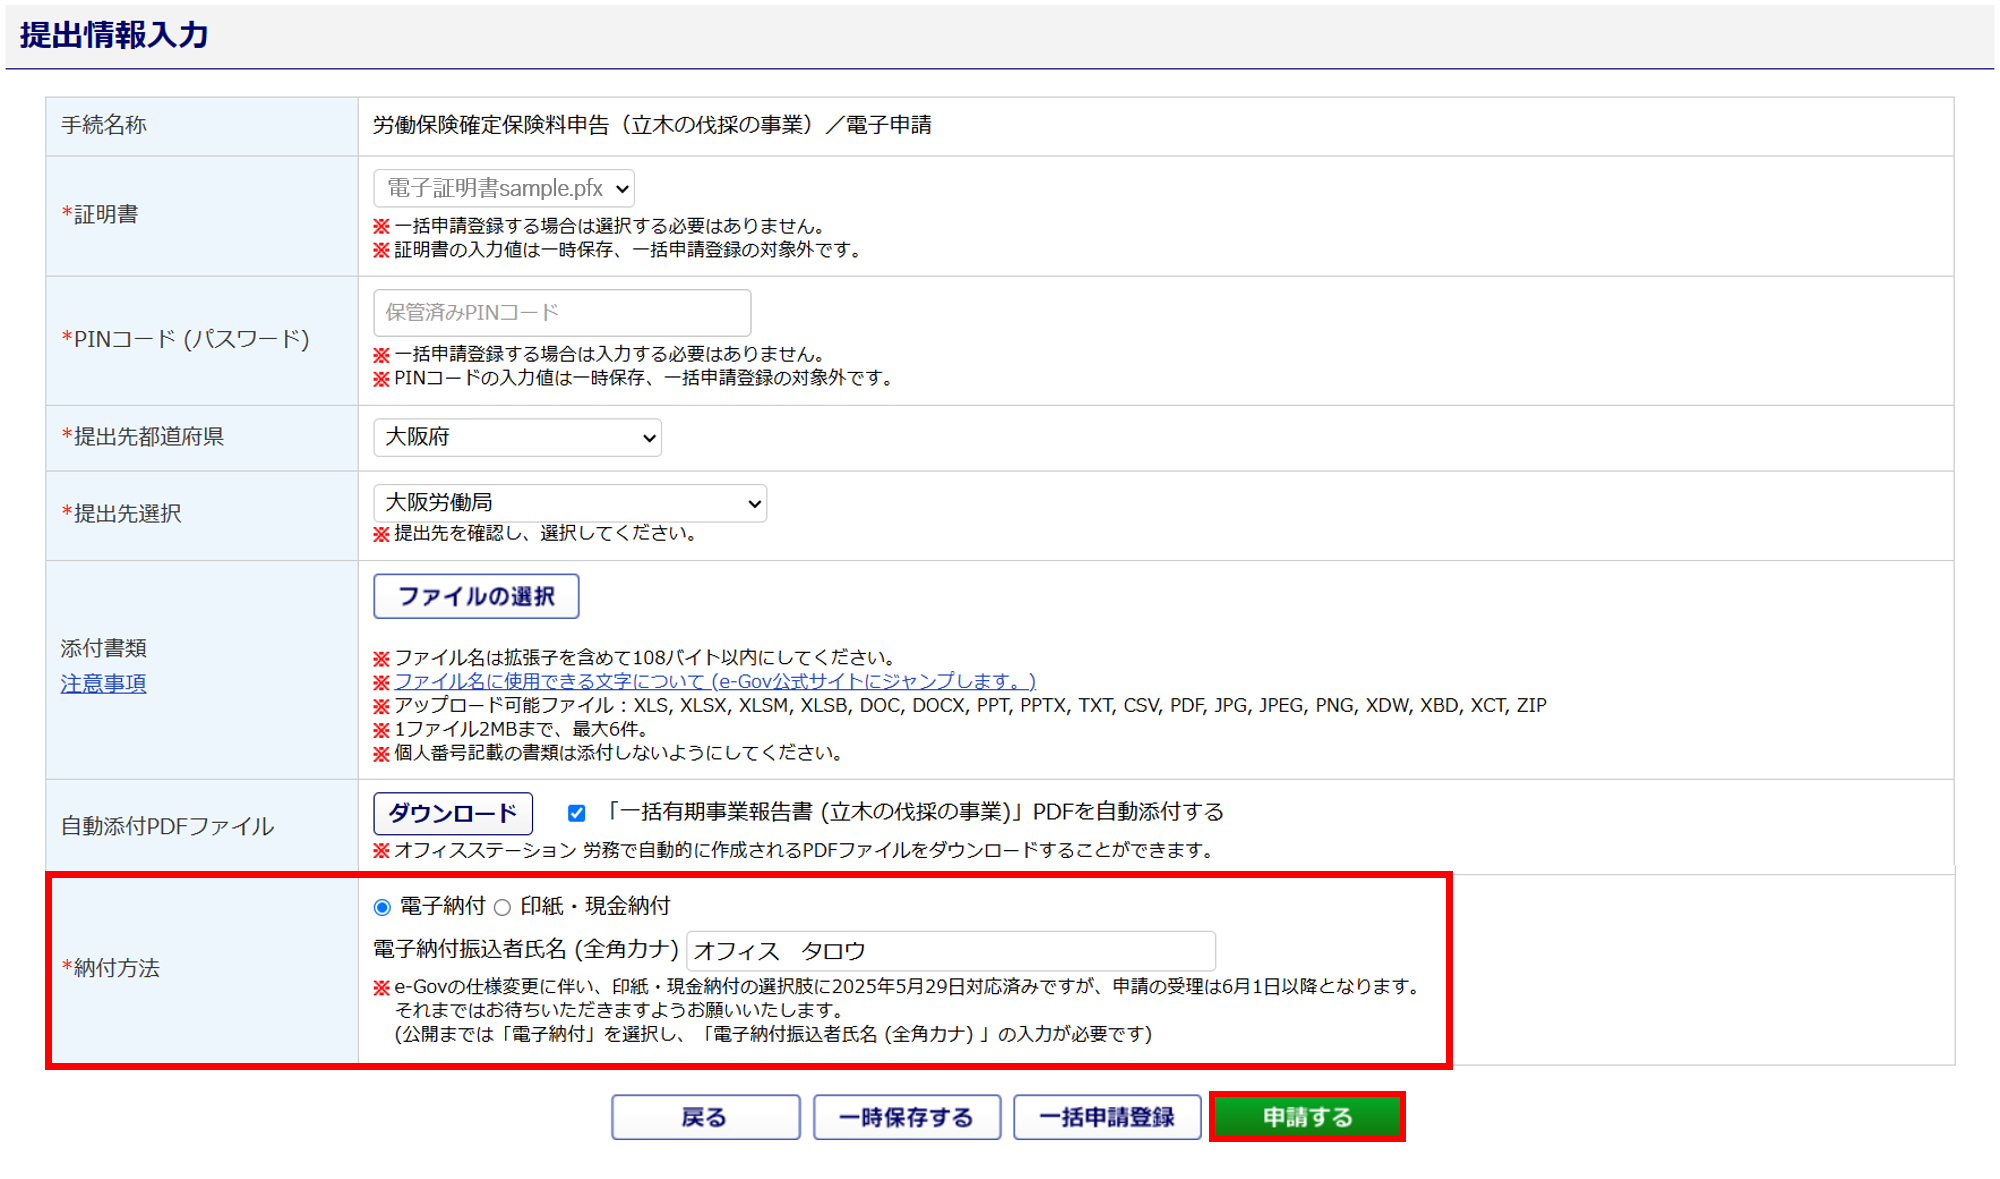The image size is (2000, 1179).
Task: Open the 証明書 certificate dropdown
Action: coord(503,188)
